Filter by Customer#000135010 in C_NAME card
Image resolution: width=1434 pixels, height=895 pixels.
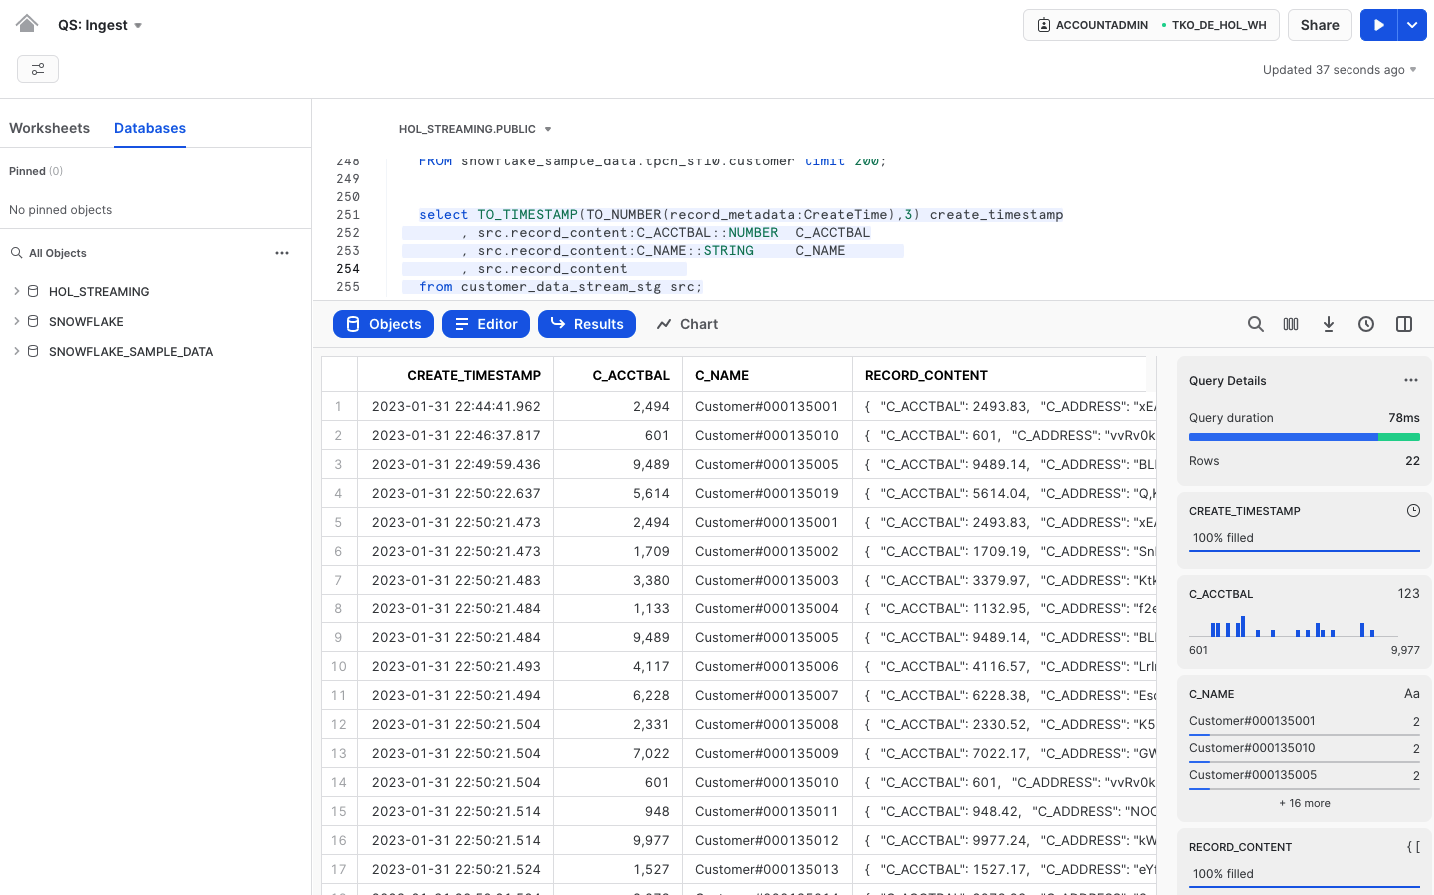[x=1304, y=750]
